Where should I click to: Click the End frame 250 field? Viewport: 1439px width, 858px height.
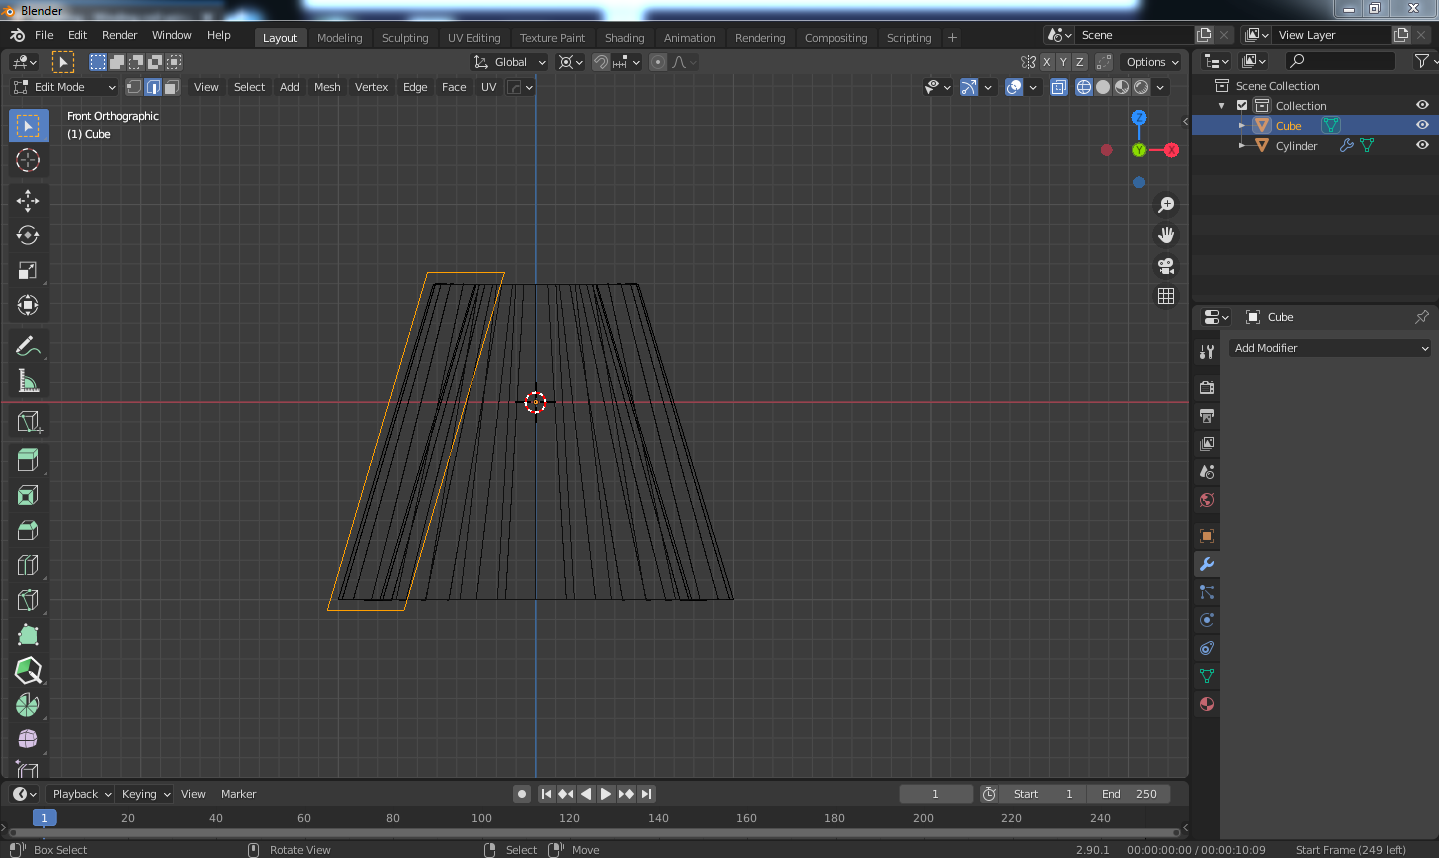(x=1128, y=794)
